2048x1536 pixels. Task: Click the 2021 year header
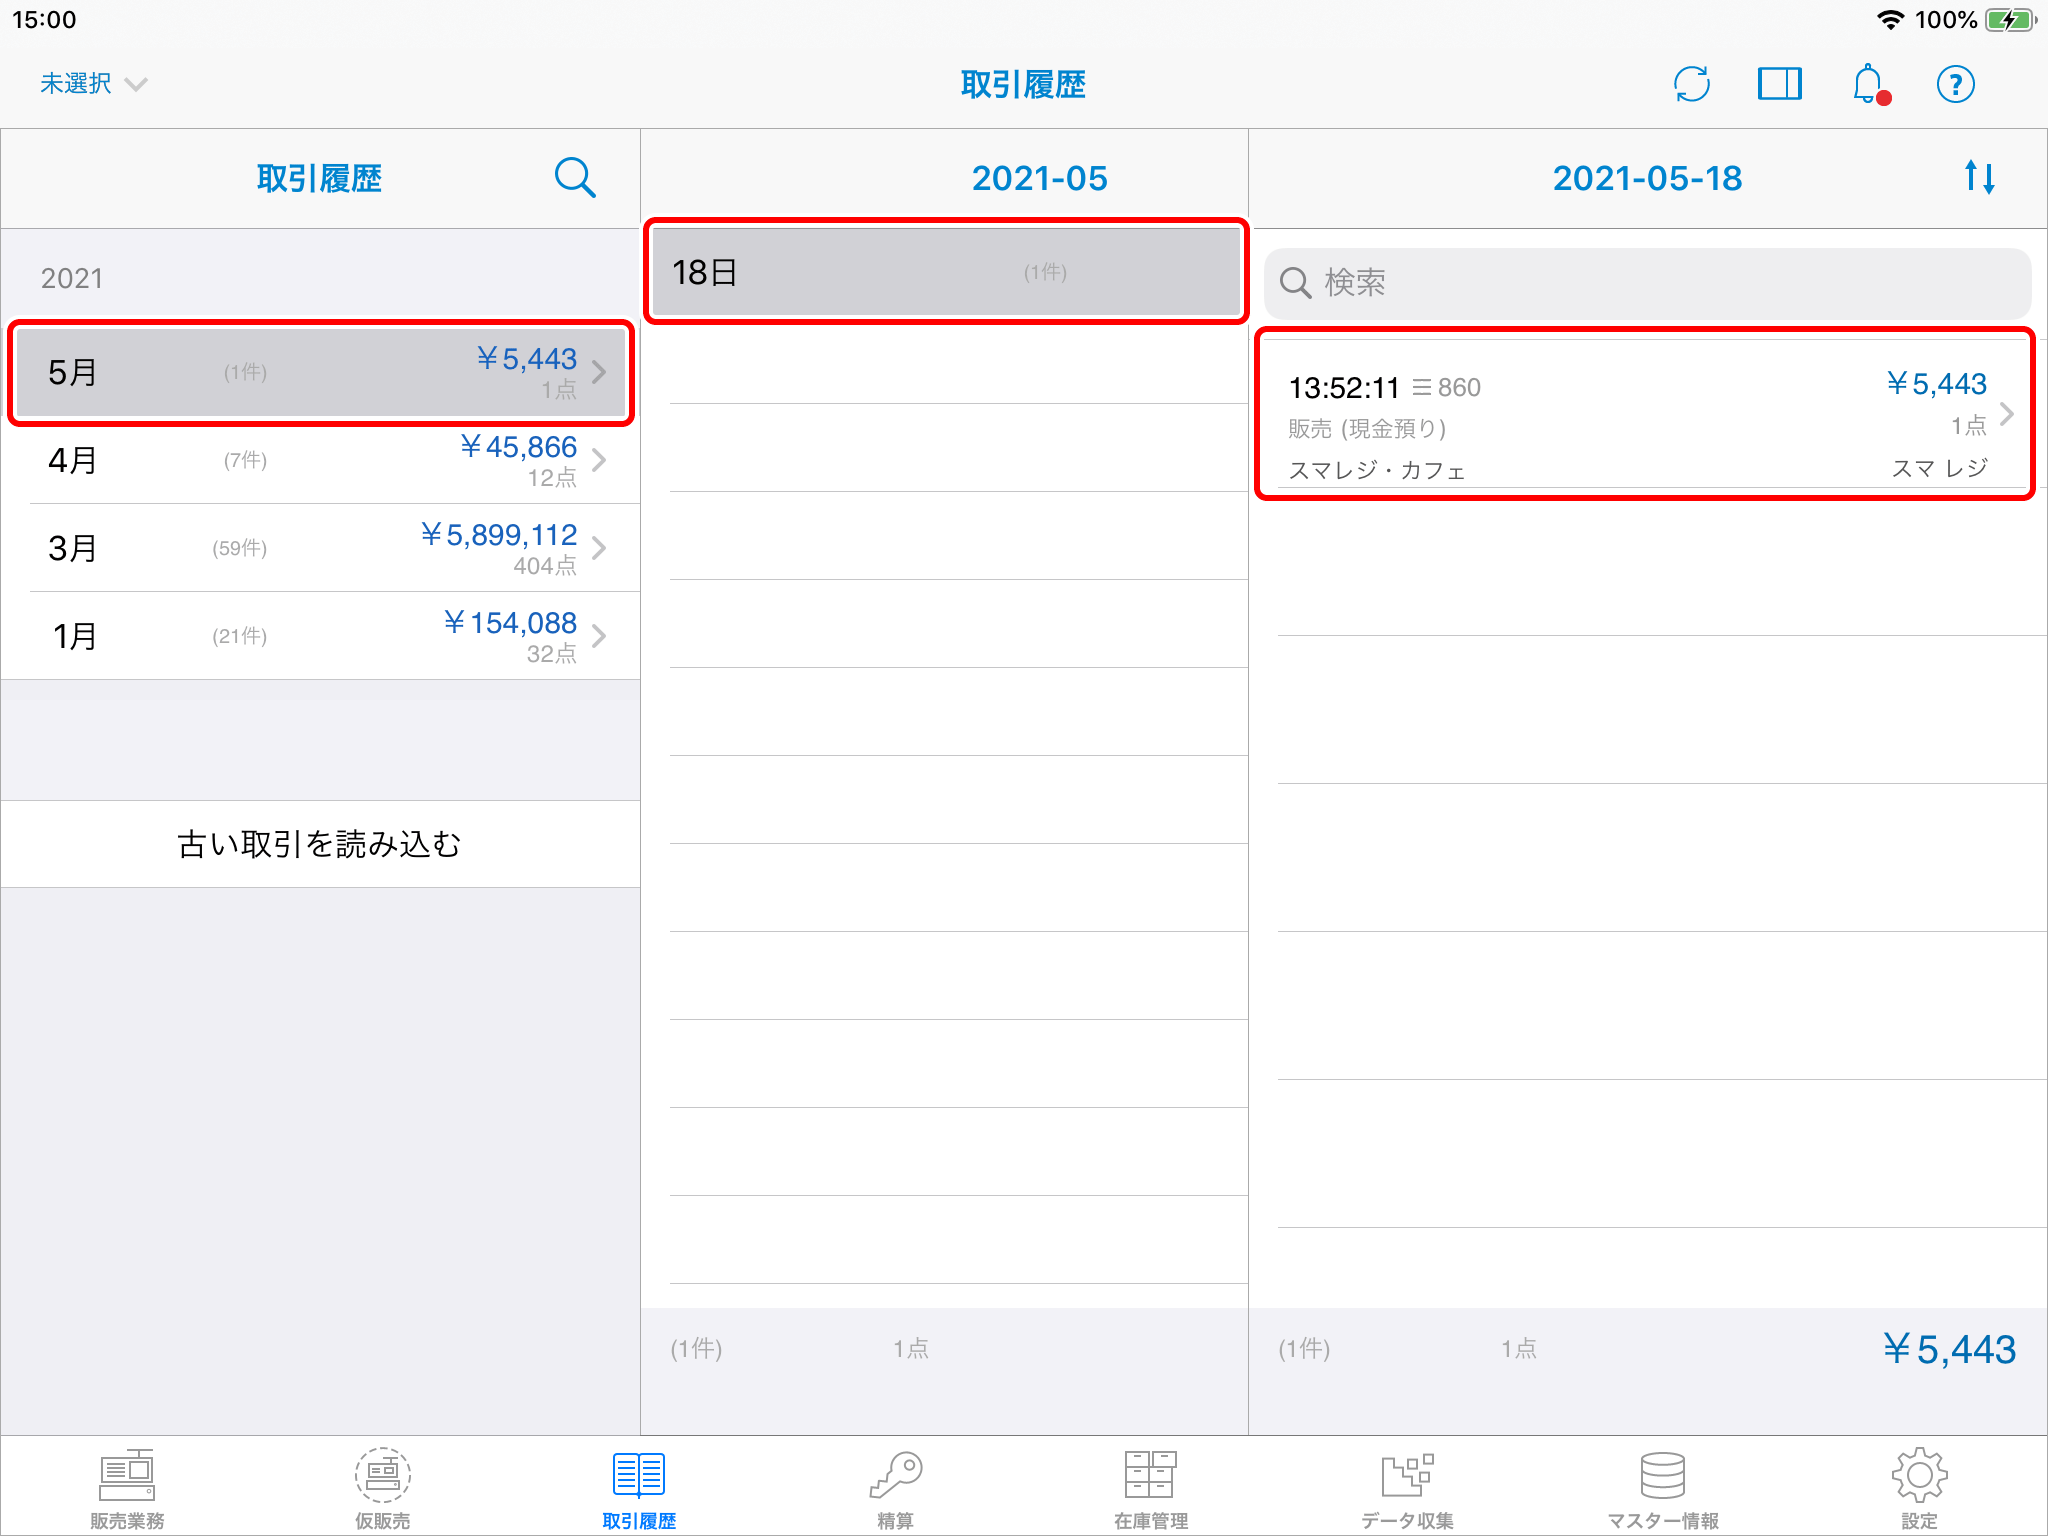pyautogui.click(x=71, y=278)
